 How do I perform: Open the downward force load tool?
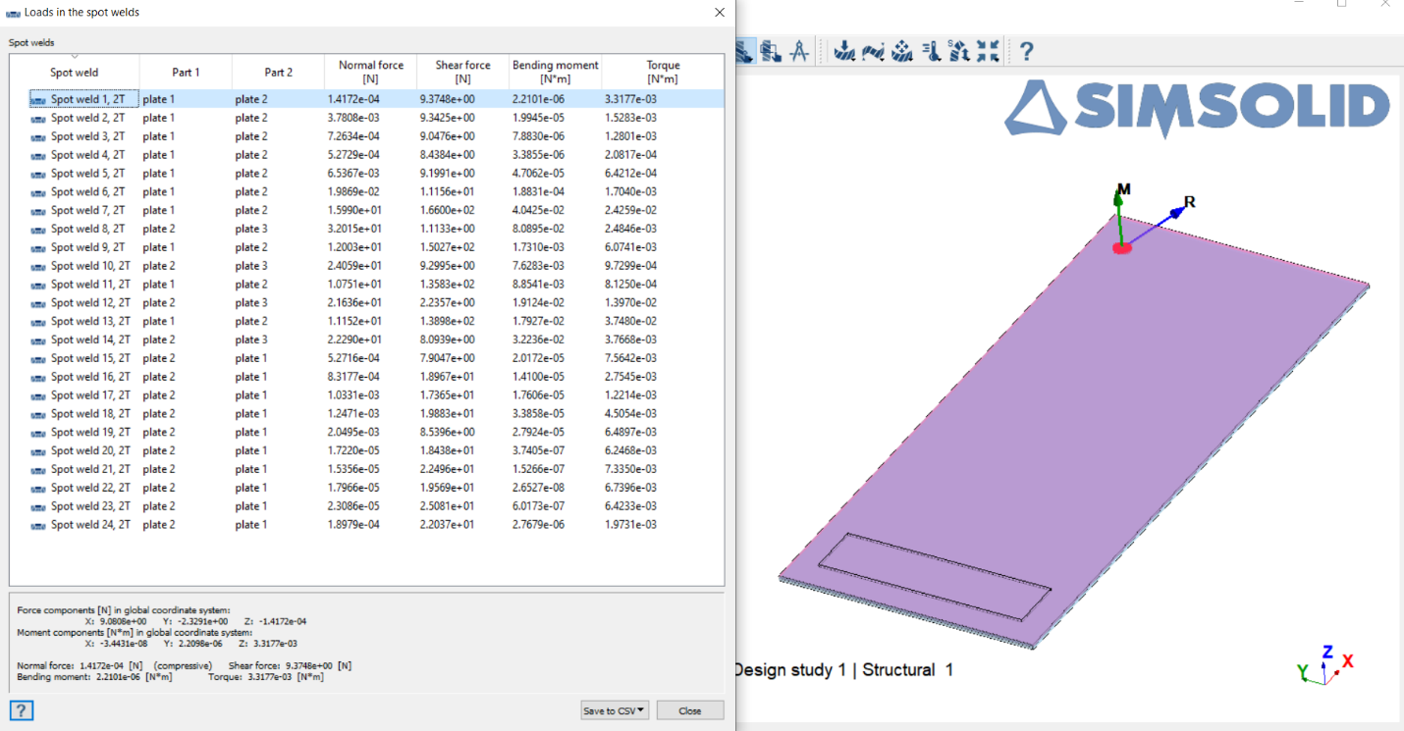tap(845, 51)
